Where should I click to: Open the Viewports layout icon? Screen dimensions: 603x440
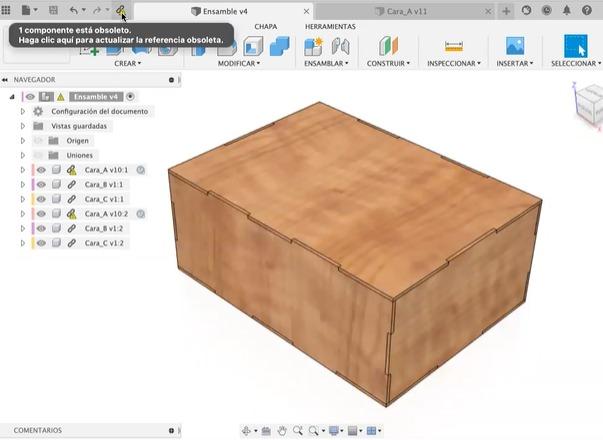click(371, 431)
